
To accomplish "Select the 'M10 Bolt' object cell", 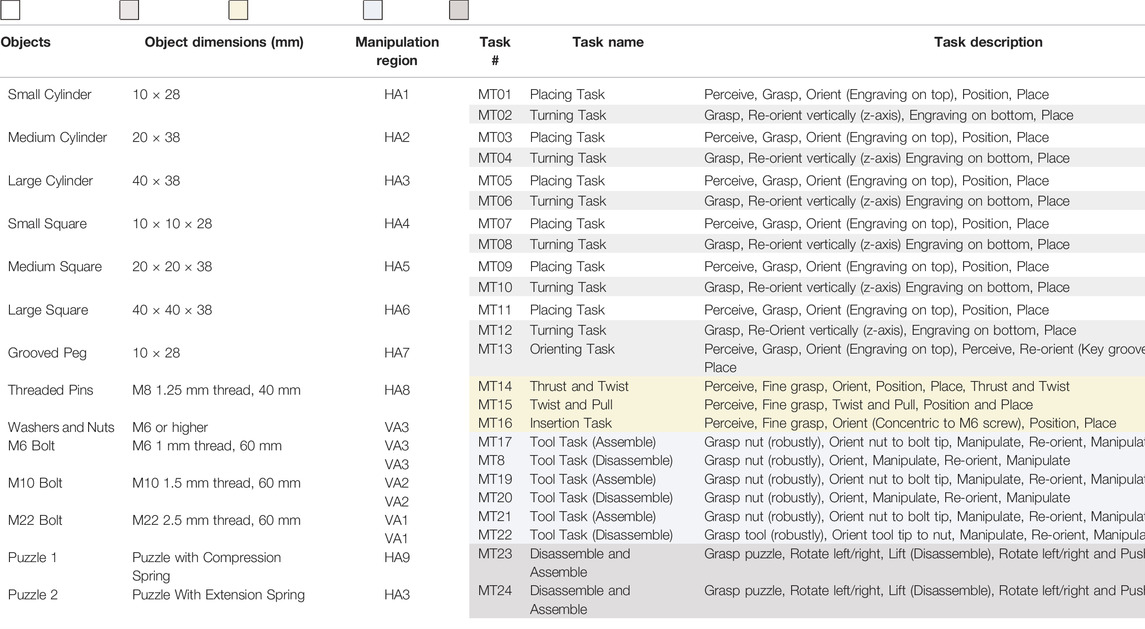I will pyautogui.click(x=35, y=483).
